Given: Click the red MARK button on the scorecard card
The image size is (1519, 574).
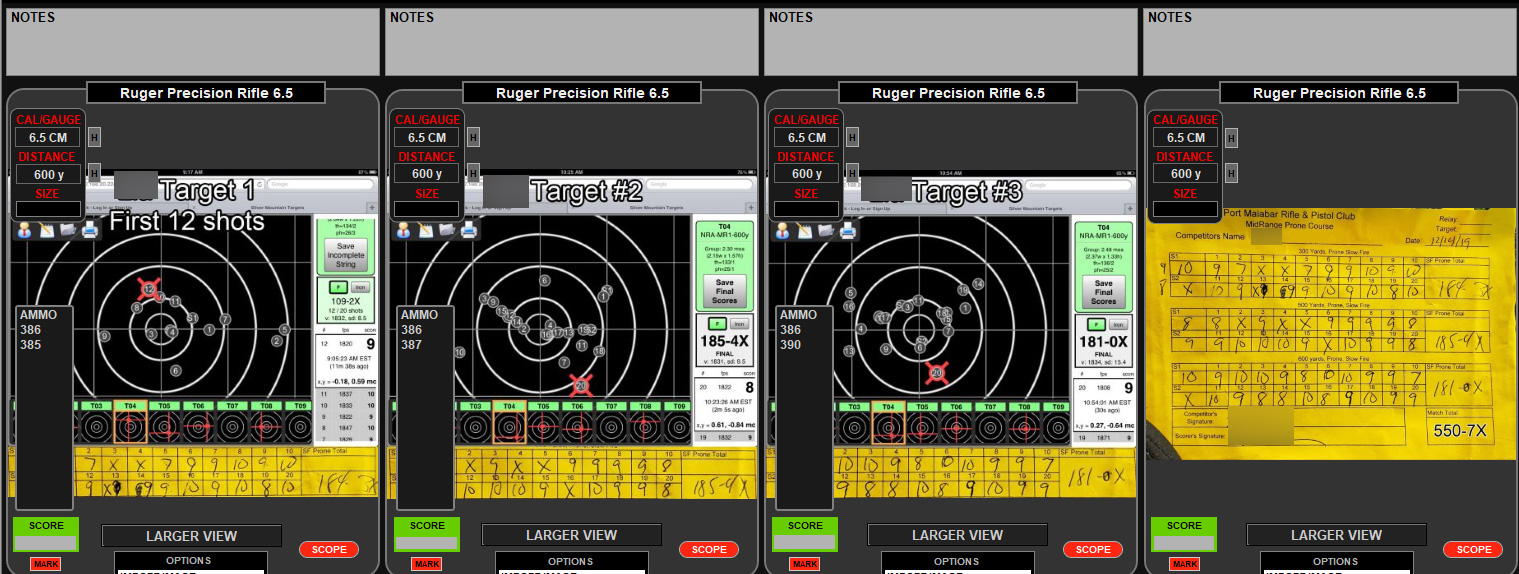Looking at the screenshot, I should (1184, 564).
